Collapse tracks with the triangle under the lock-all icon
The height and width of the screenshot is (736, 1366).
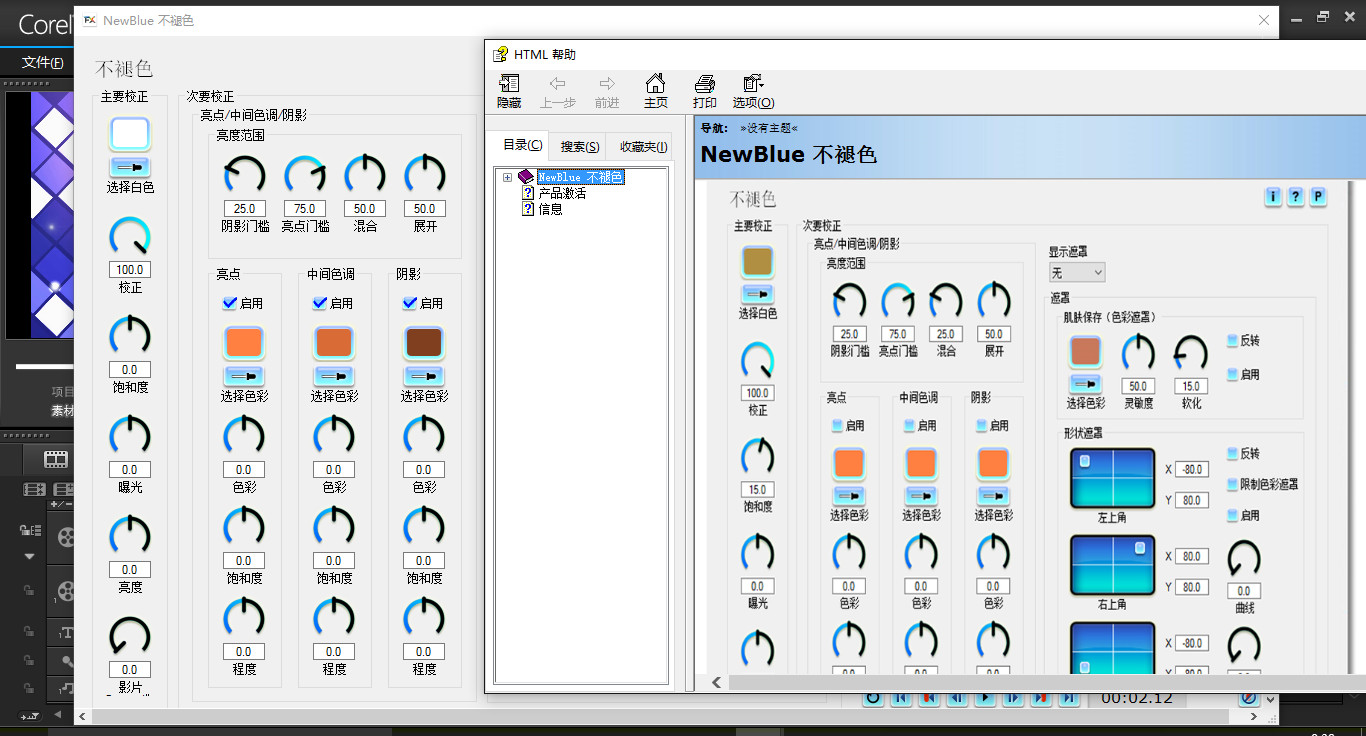click(x=29, y=556)
